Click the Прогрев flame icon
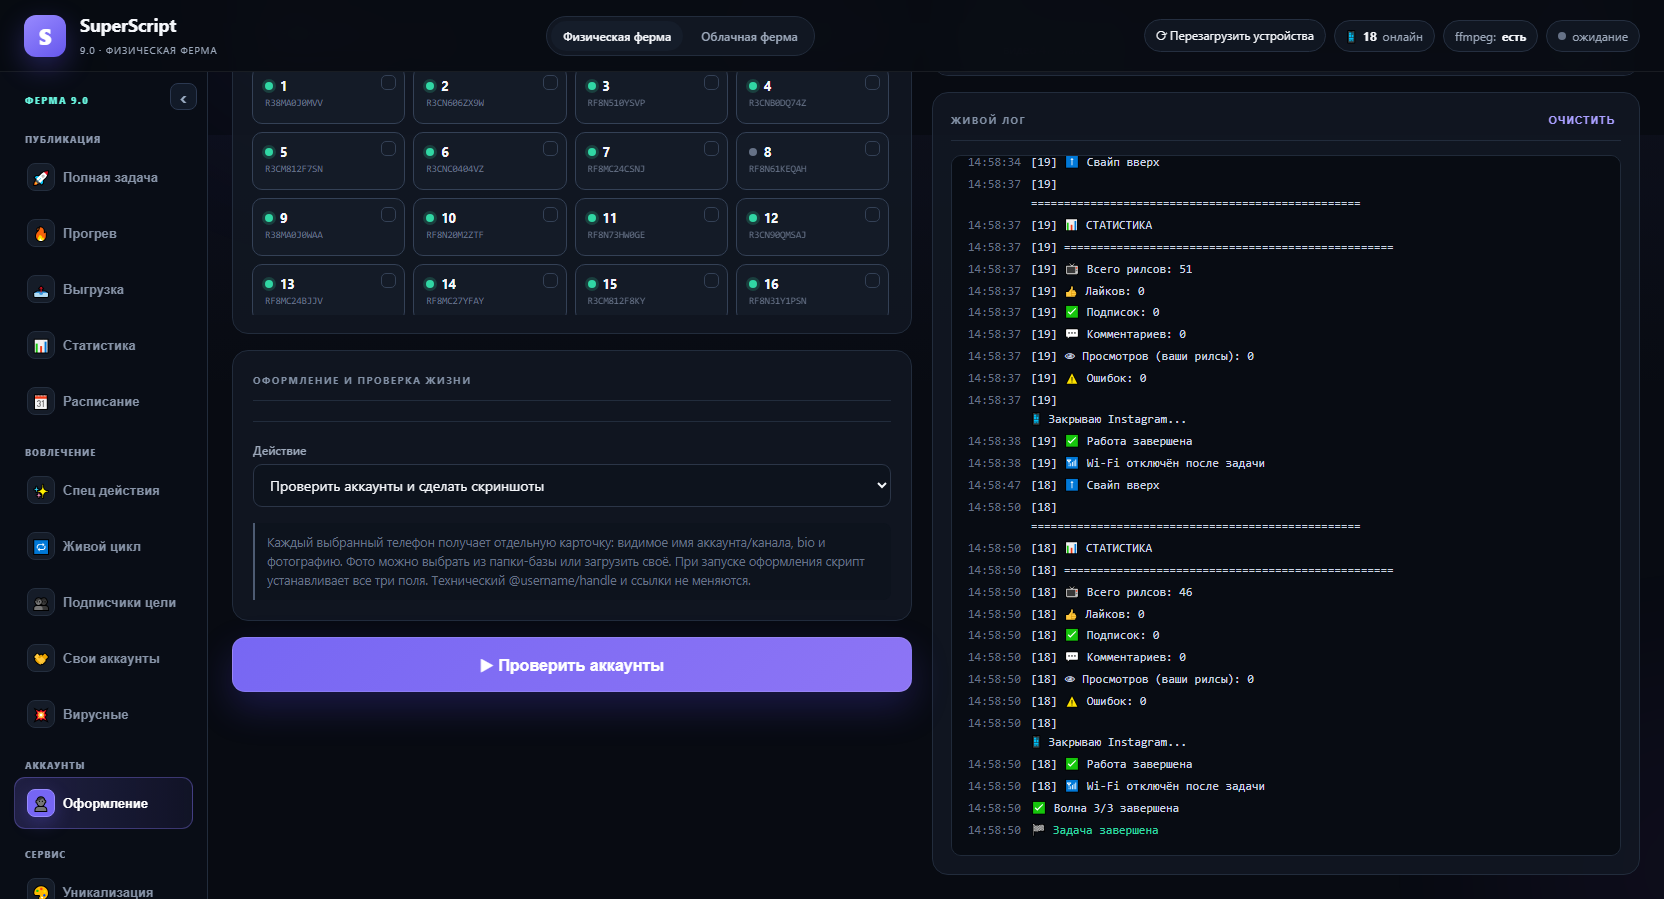The height and width of the screenshot is (899, 1664). [x=41, y=233]
